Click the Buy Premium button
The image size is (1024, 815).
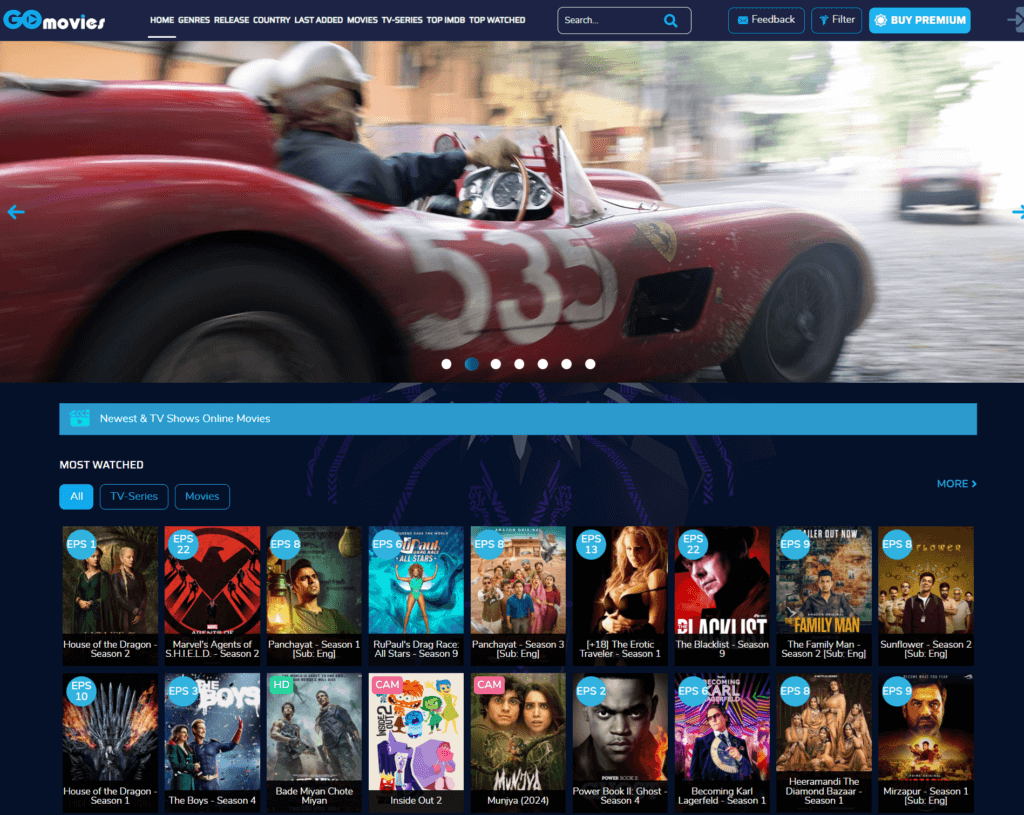[x=919, y=20]
